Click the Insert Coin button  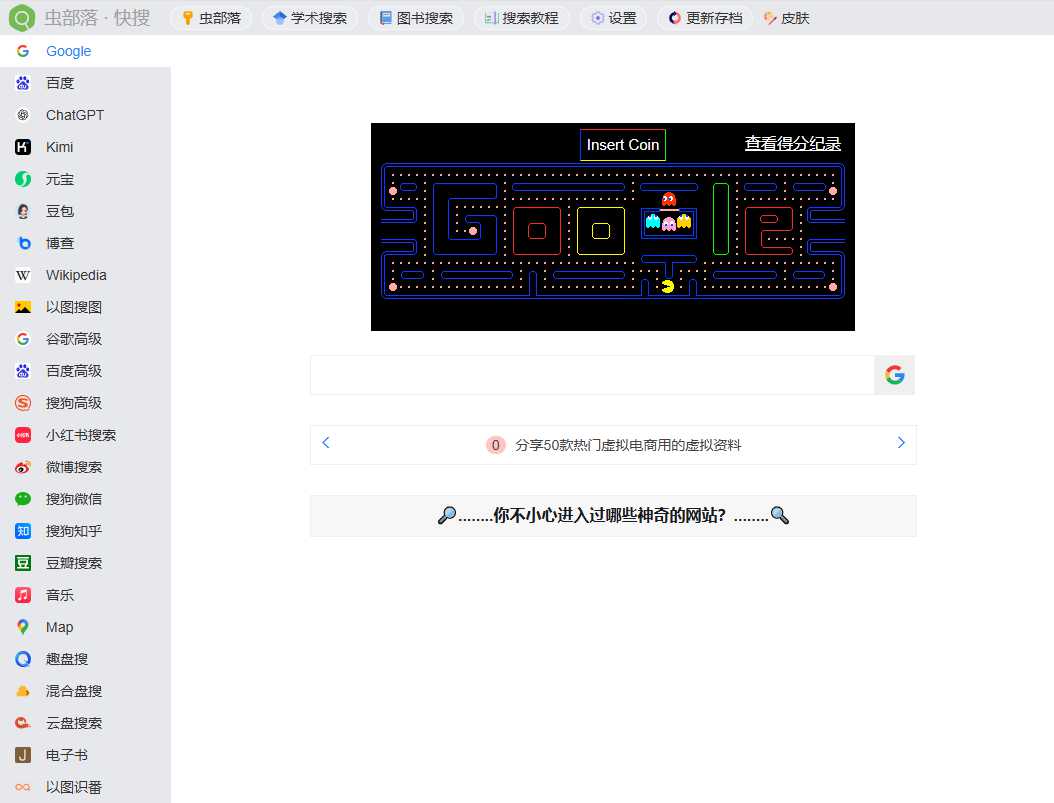click(622, 145)
